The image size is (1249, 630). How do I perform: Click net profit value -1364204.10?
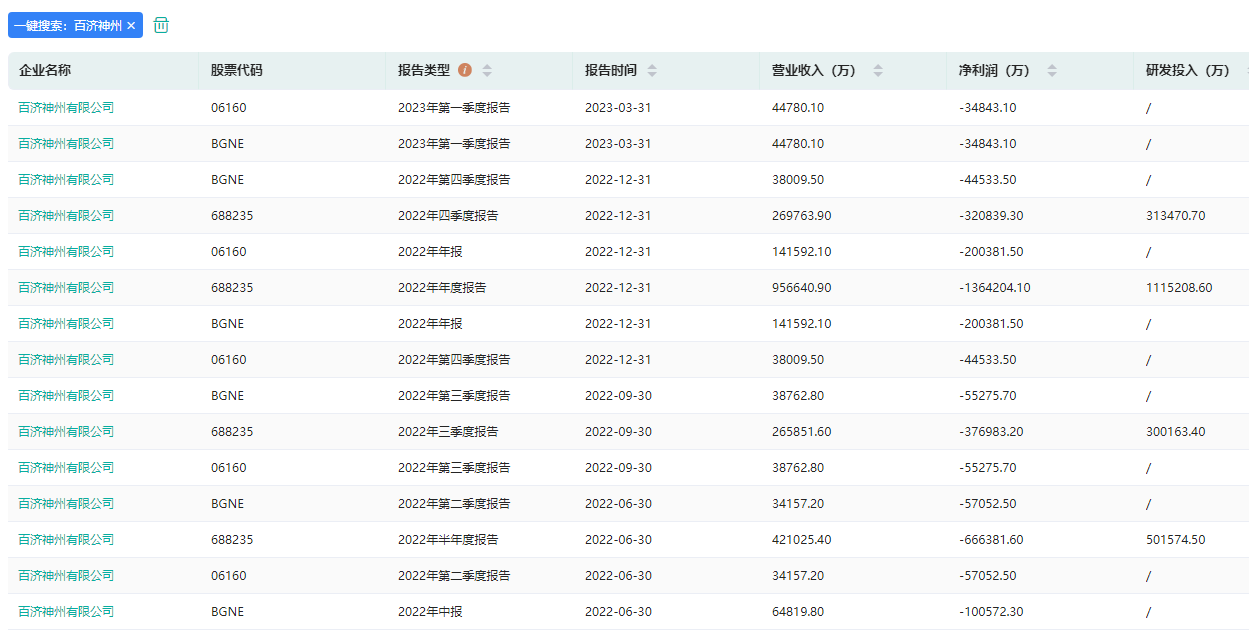995,287
